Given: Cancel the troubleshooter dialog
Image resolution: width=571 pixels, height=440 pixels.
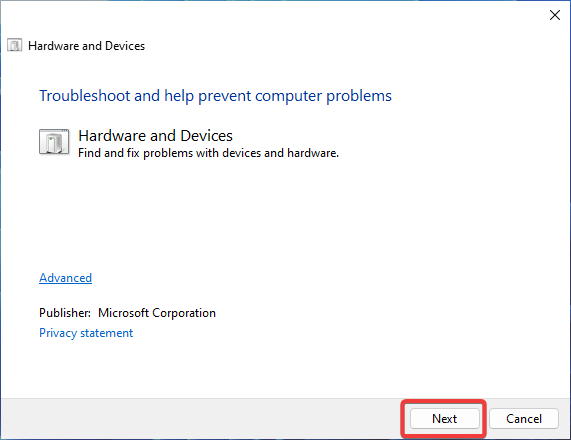Looking at the screenshot, I should [524, 419].
